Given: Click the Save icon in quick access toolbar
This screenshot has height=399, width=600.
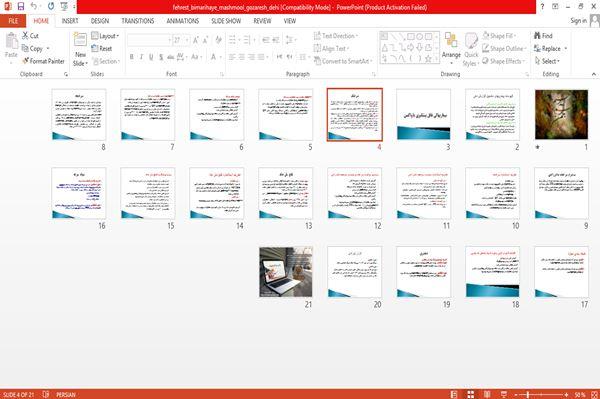Looking at the screenshot, I should click(x=21, y=7).
